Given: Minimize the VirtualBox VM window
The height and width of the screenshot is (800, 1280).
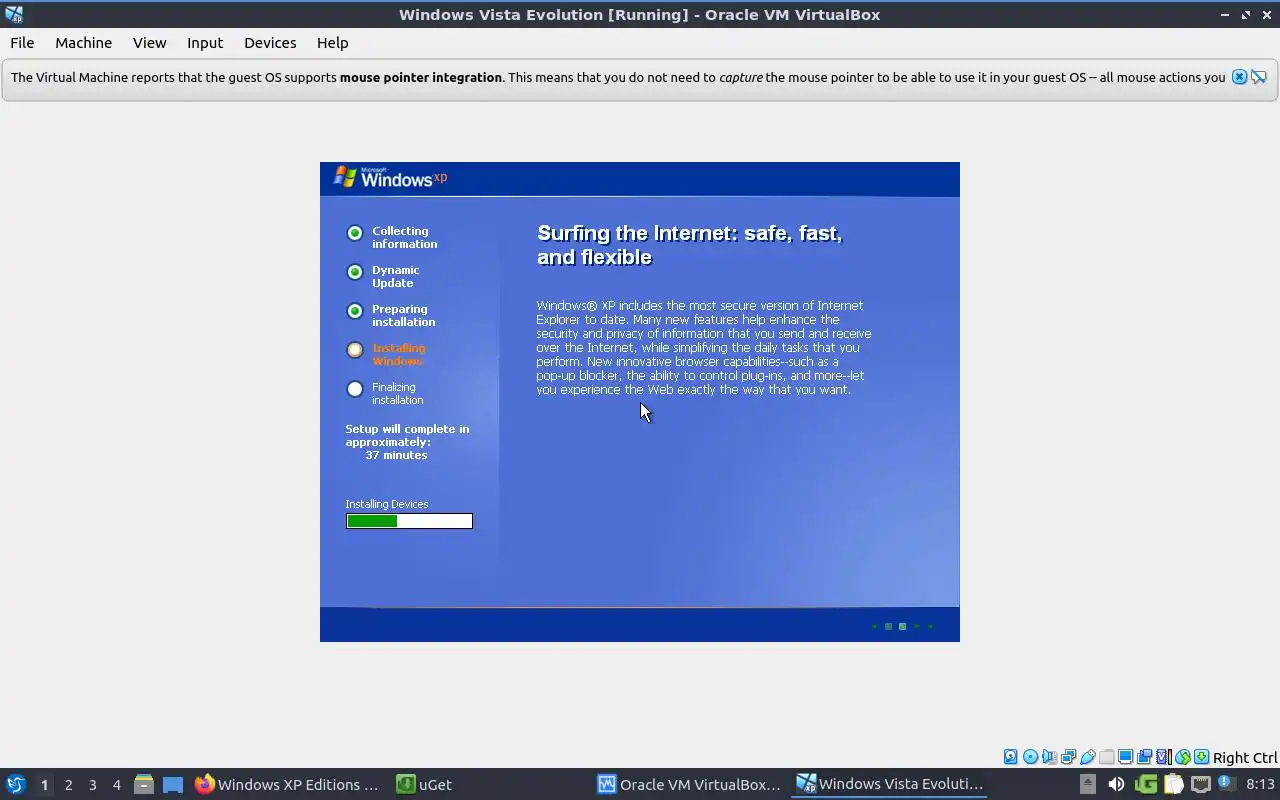Looking at the screenshot, I should 1225,14.
